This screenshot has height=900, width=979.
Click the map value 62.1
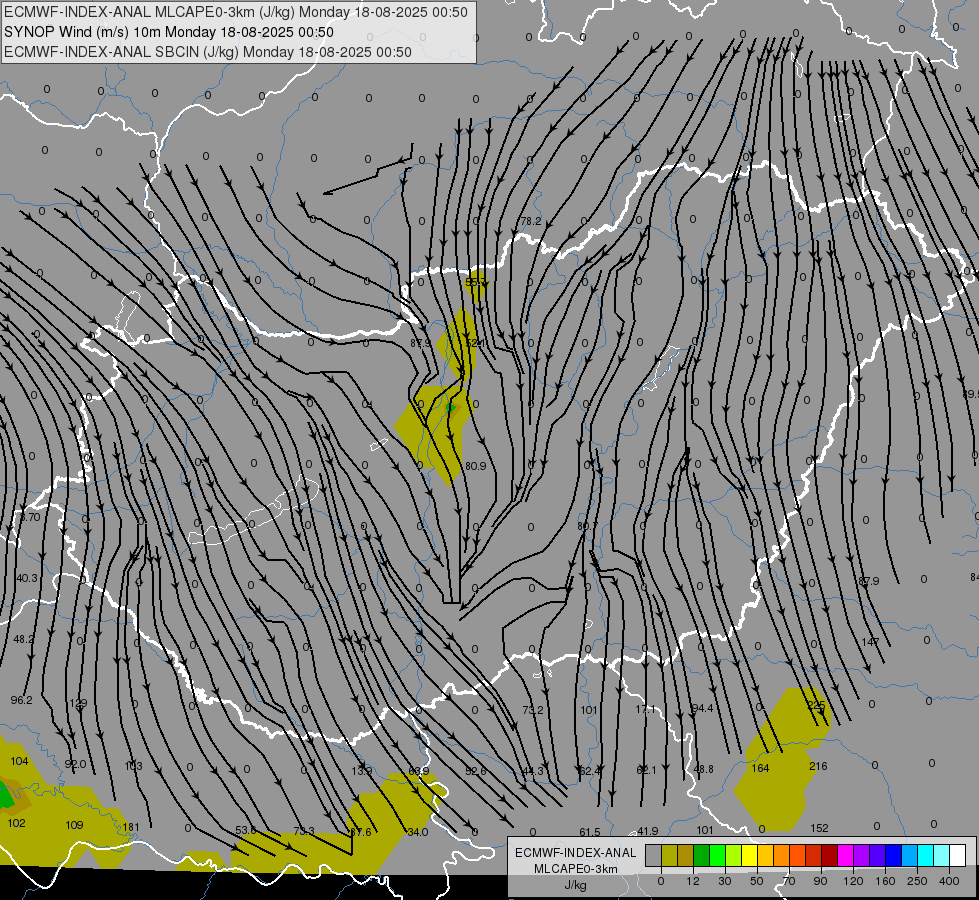pos(646,770)
